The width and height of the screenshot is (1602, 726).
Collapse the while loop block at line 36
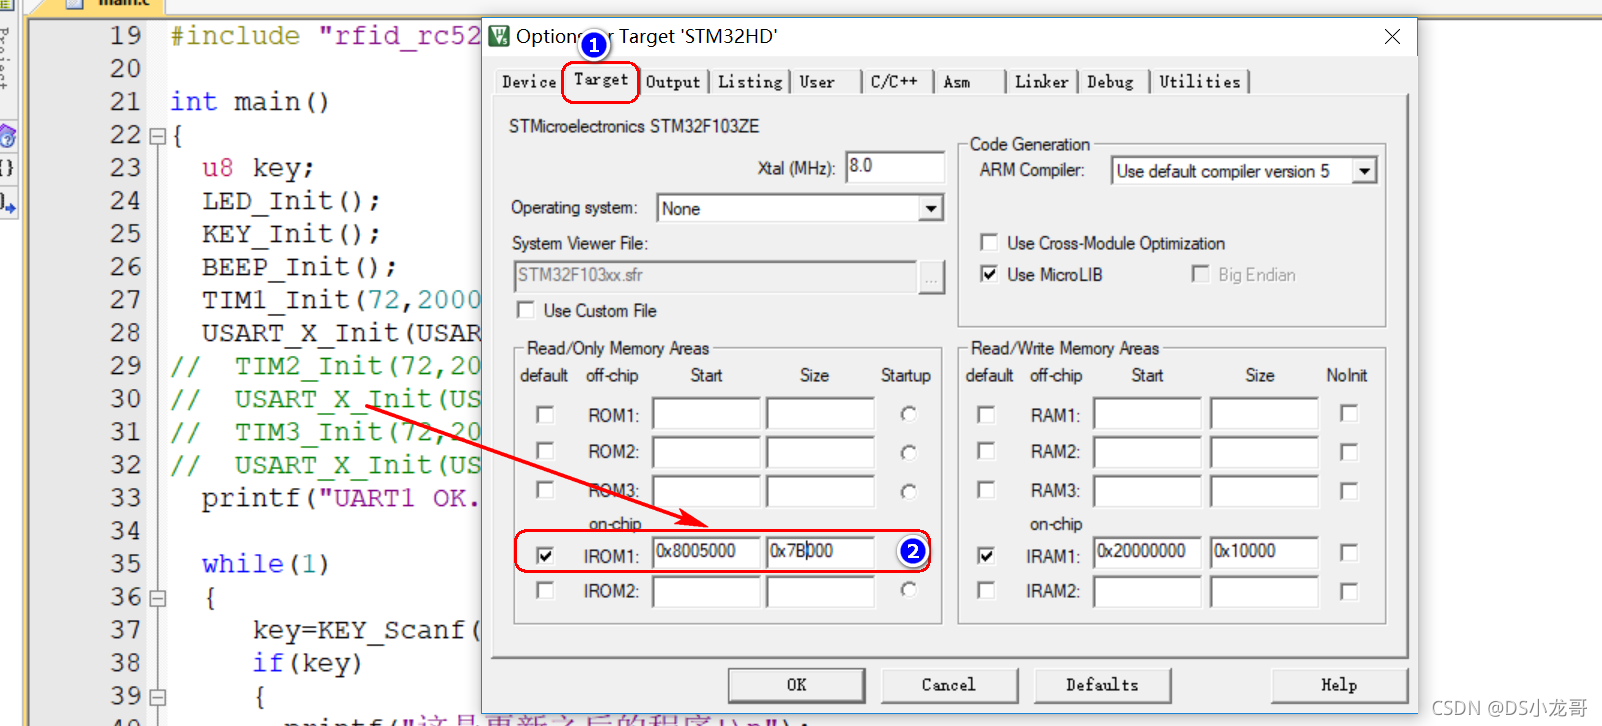pos(157,598)
